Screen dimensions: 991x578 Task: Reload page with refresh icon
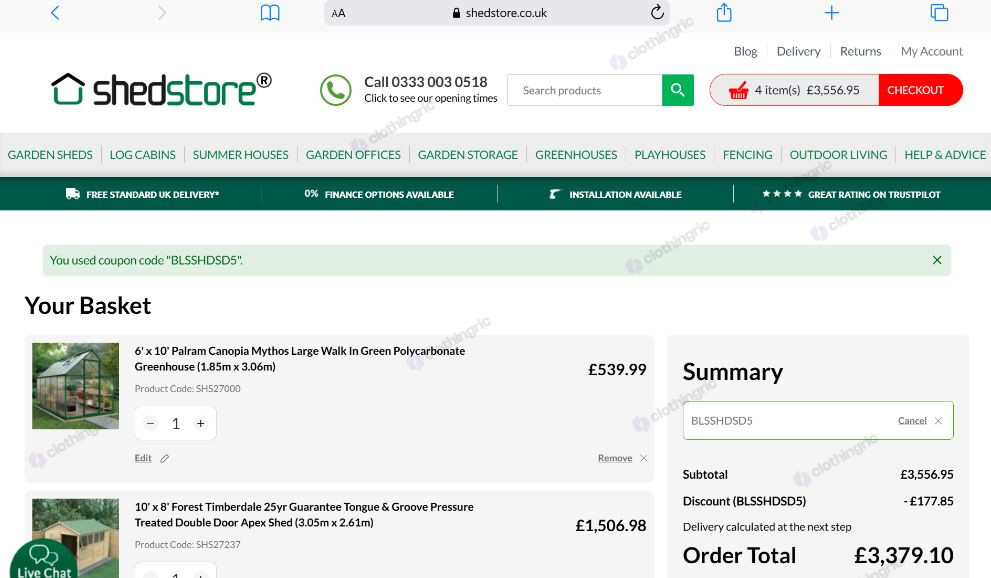[657, 12]
